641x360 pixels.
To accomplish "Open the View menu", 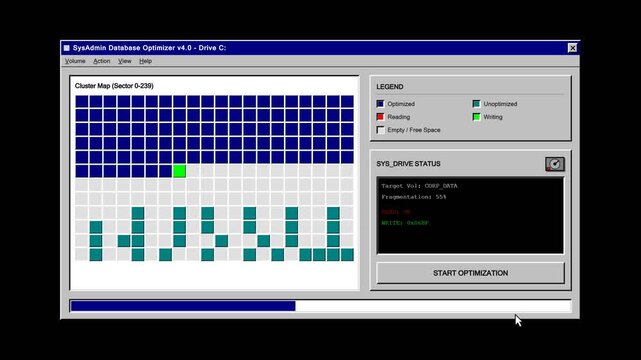I will (125, 61).
